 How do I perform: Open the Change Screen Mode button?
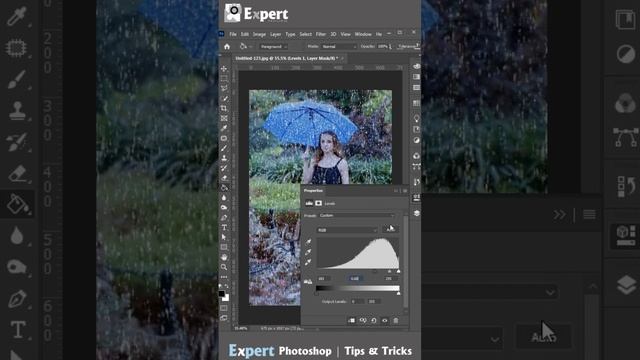click(224, 318)
